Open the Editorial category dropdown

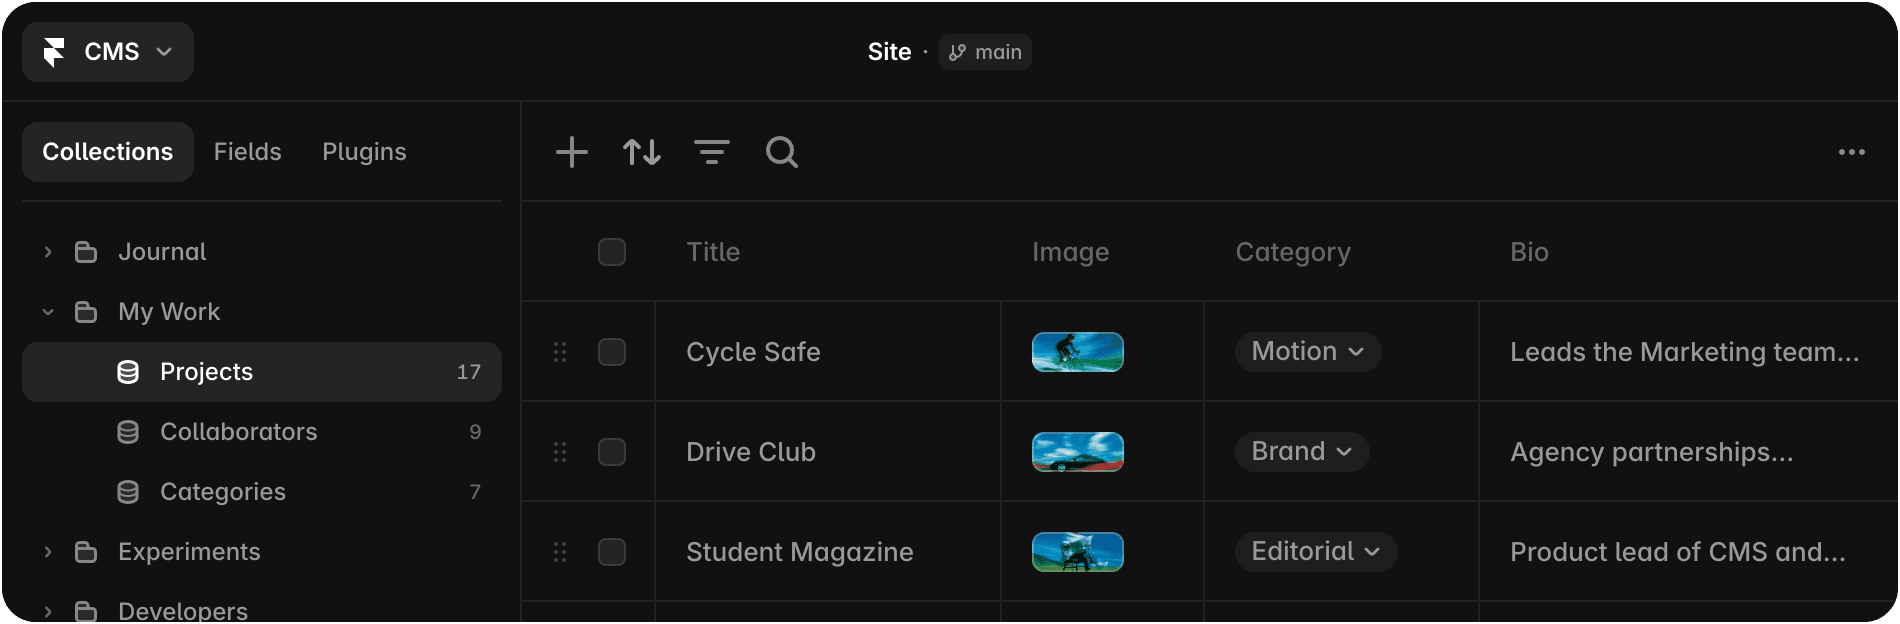tap(1316, 552)
